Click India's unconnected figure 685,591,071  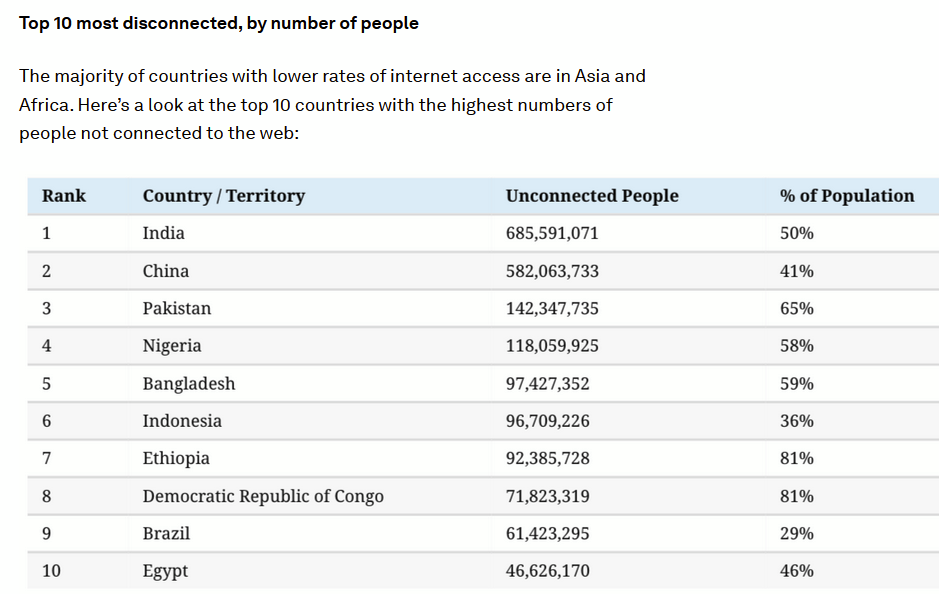coord(552,233)
